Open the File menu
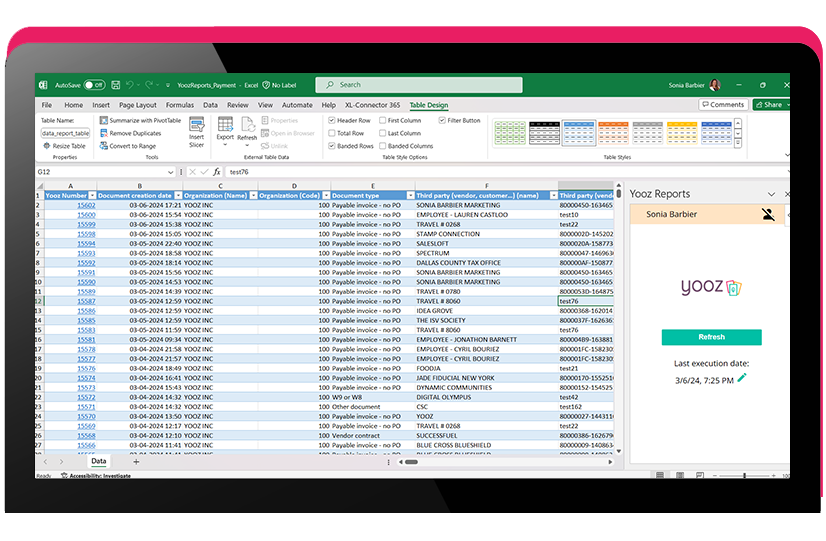 (x=47, y=105)
